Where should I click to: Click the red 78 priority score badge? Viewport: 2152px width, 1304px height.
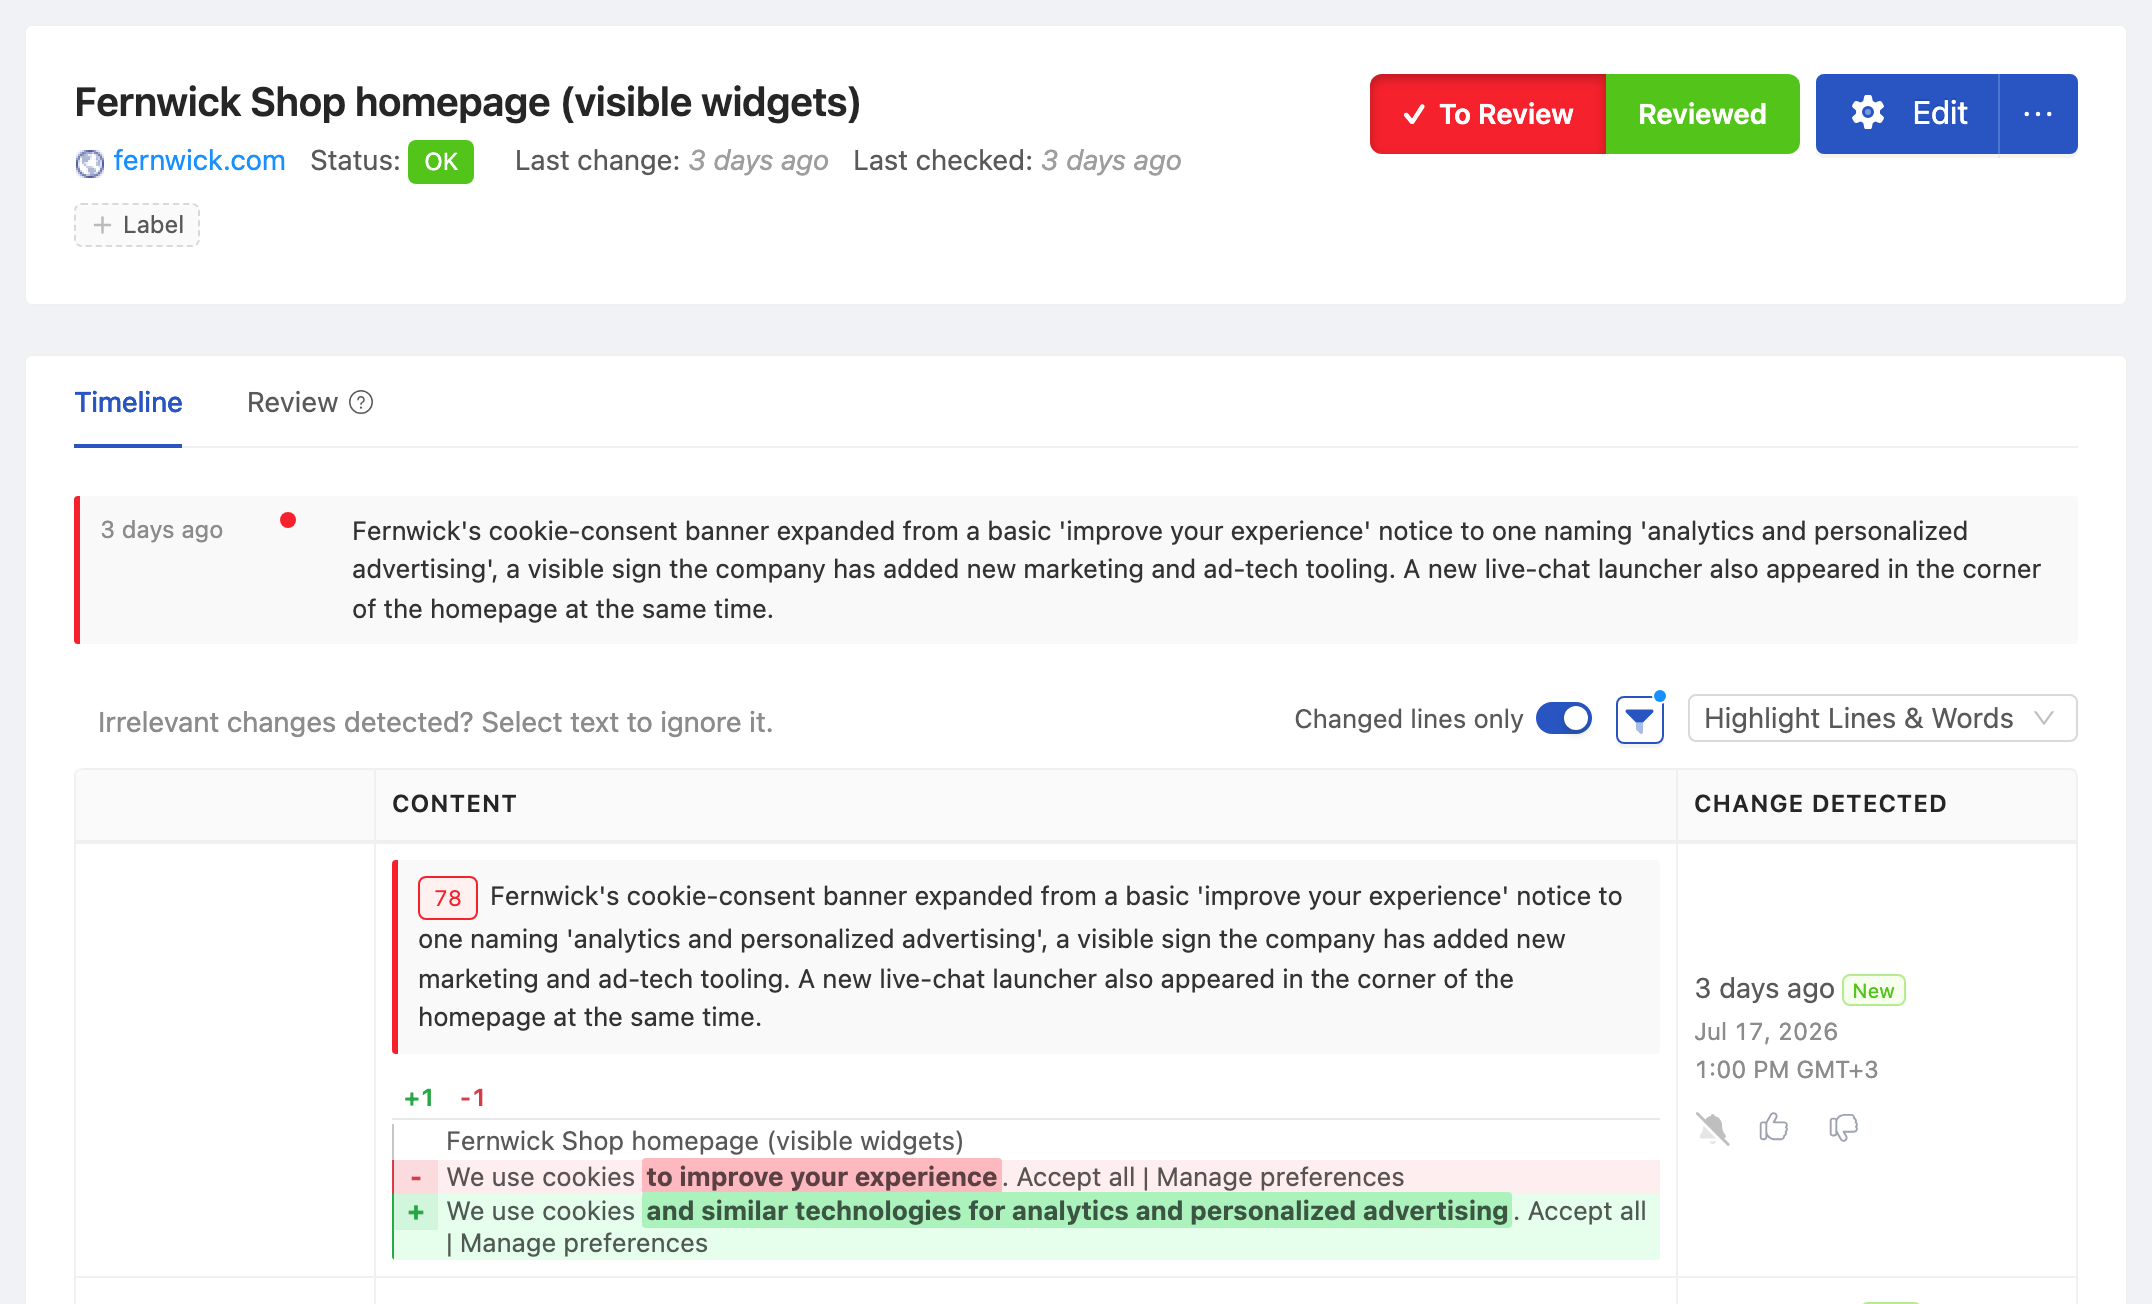(447, 897)
